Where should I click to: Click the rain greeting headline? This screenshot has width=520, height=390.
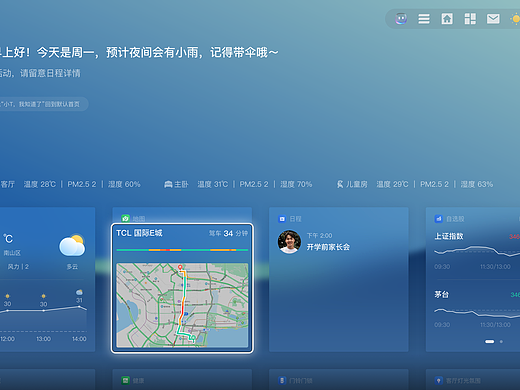pyautogui.click(x=139, y=52)
